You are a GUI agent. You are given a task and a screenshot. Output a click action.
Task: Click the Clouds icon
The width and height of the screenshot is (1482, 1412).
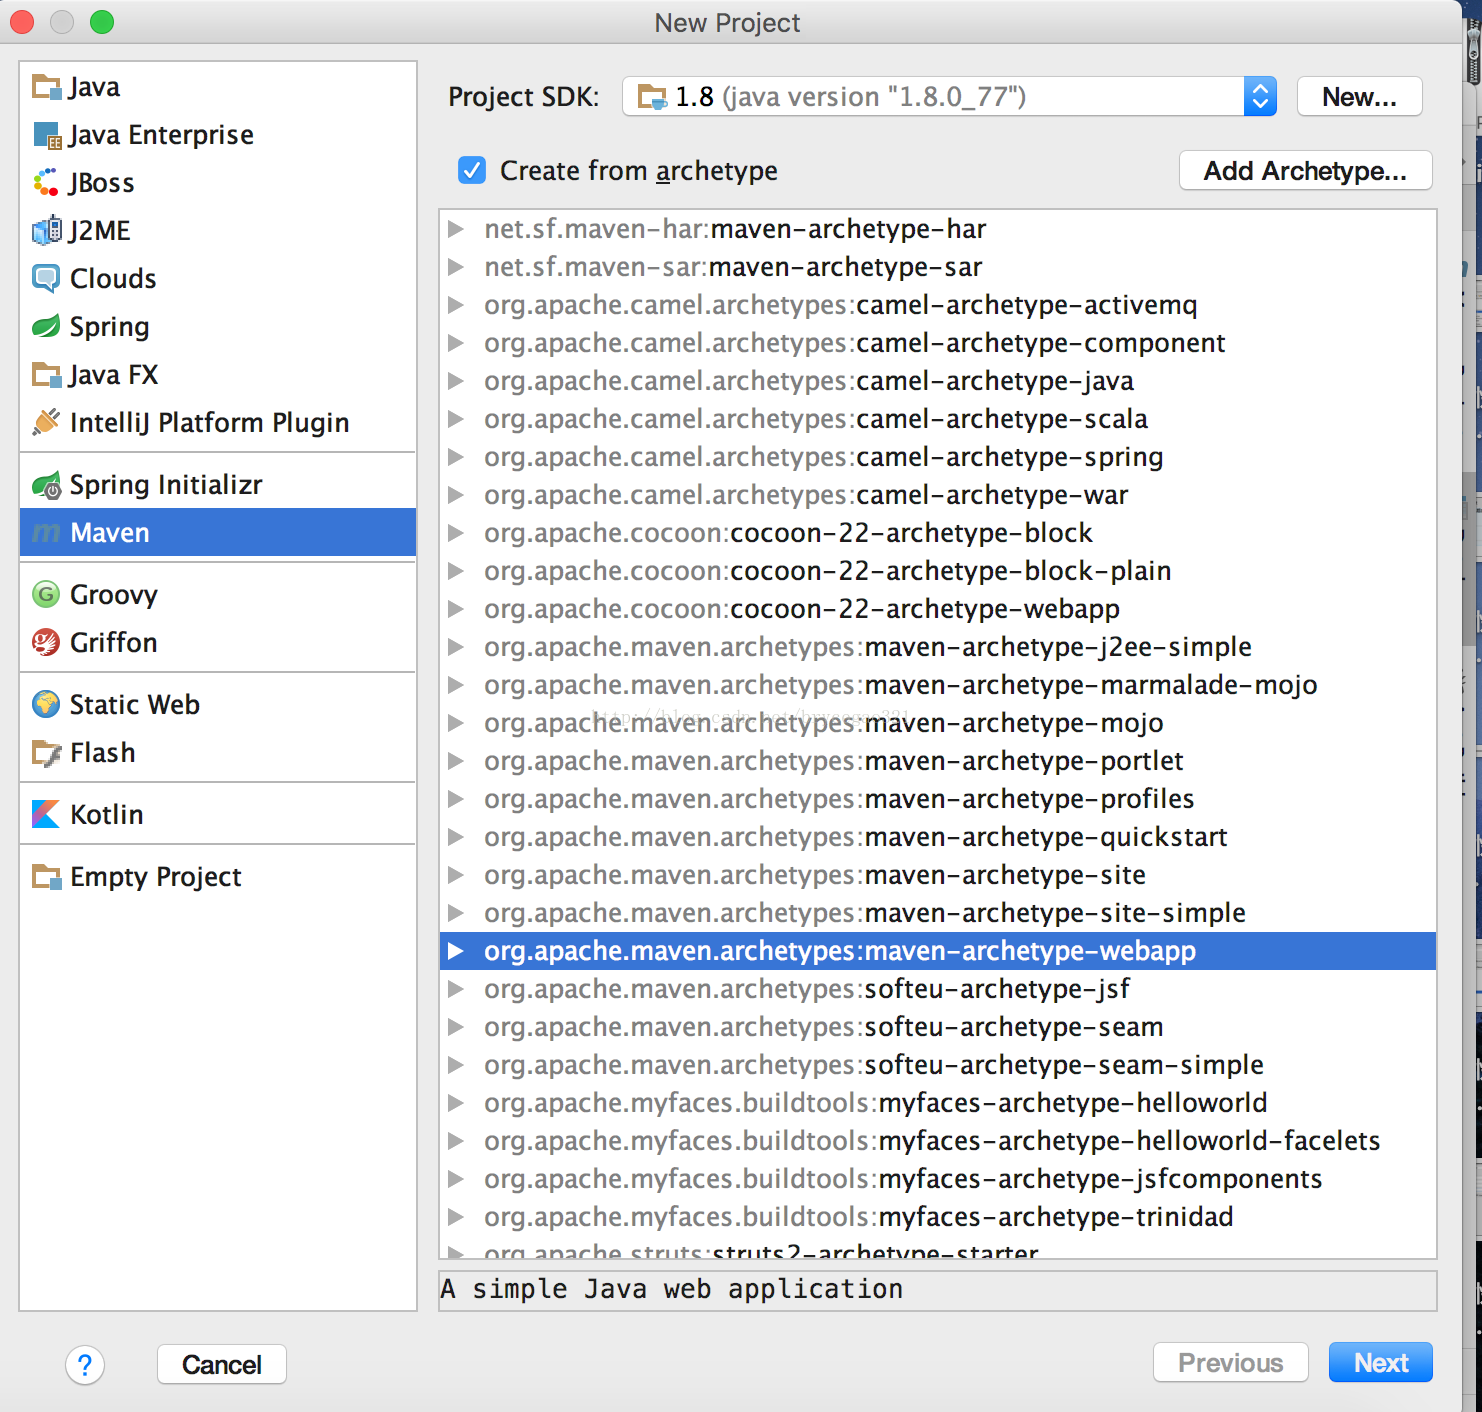(46, 279)
